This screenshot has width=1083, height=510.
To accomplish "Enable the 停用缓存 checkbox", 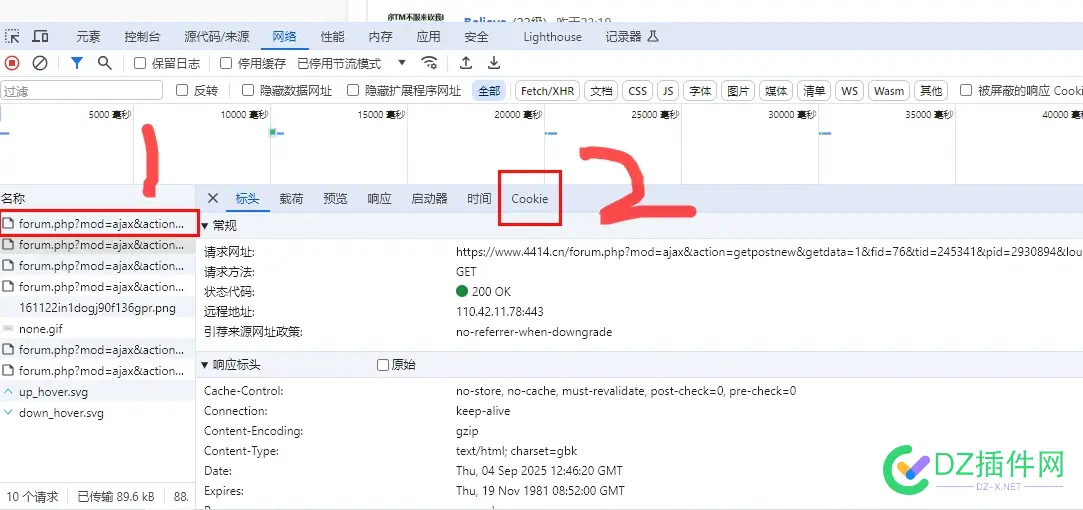I will [226, 64].
